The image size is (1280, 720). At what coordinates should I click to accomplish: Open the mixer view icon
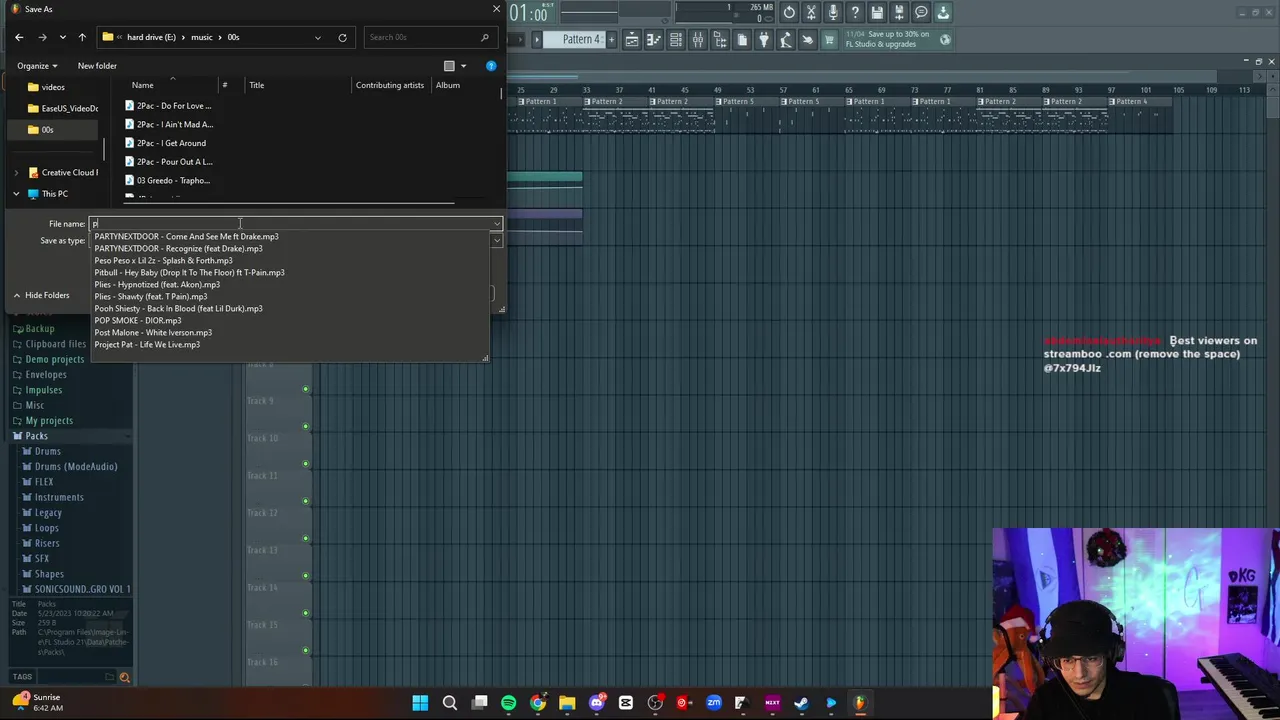pyautogui.click(x=698, y=40)
